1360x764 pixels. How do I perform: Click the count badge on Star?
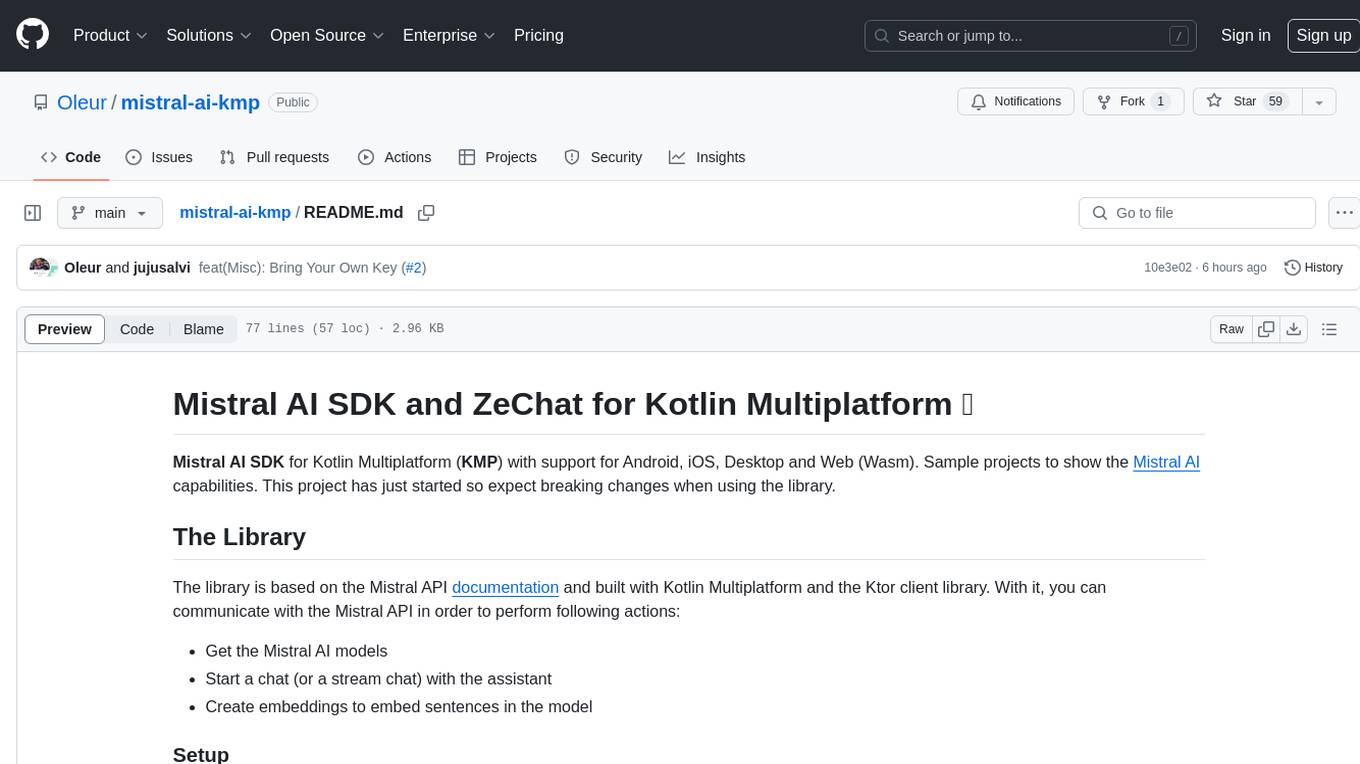(x=1275, y=102)
